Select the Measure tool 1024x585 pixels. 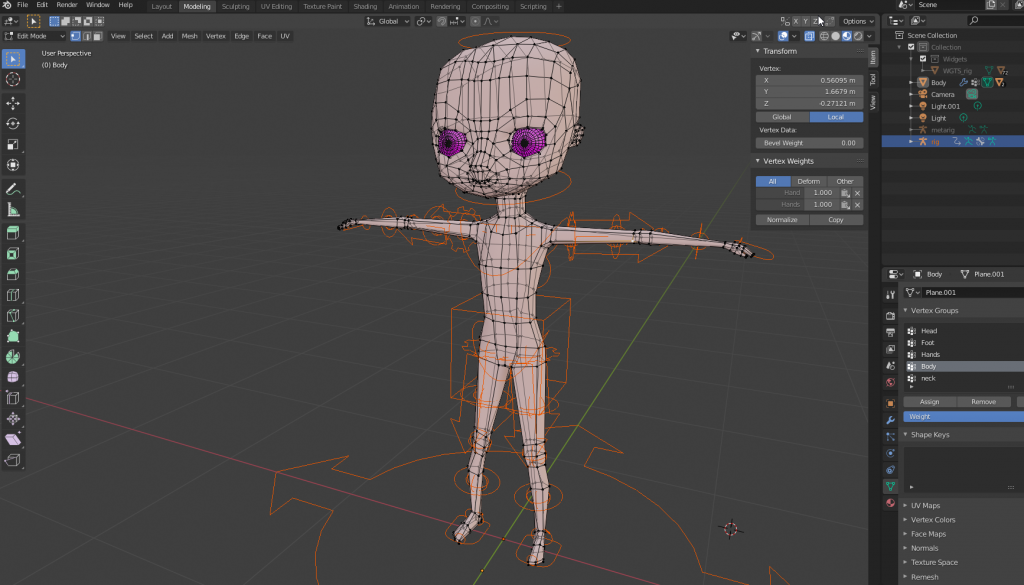pyautogui.click(x=13, y=210)
